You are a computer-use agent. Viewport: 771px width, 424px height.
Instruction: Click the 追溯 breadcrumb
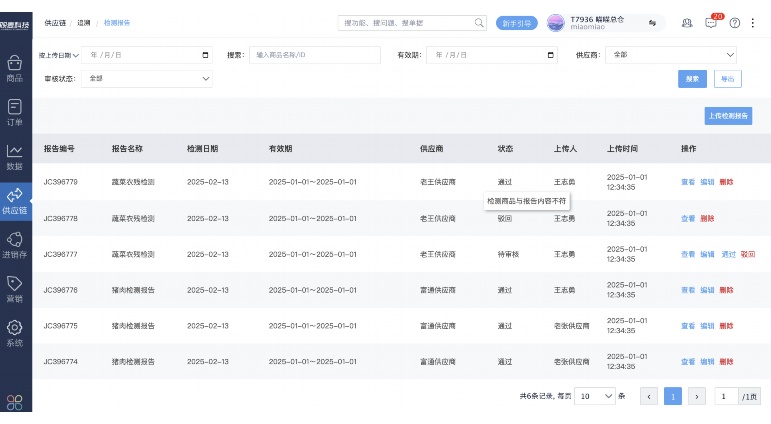[x=84, y=23]
